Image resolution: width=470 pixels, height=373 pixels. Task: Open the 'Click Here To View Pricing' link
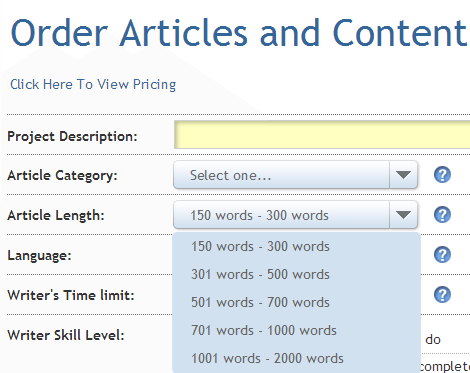click(x=93, y=85)
